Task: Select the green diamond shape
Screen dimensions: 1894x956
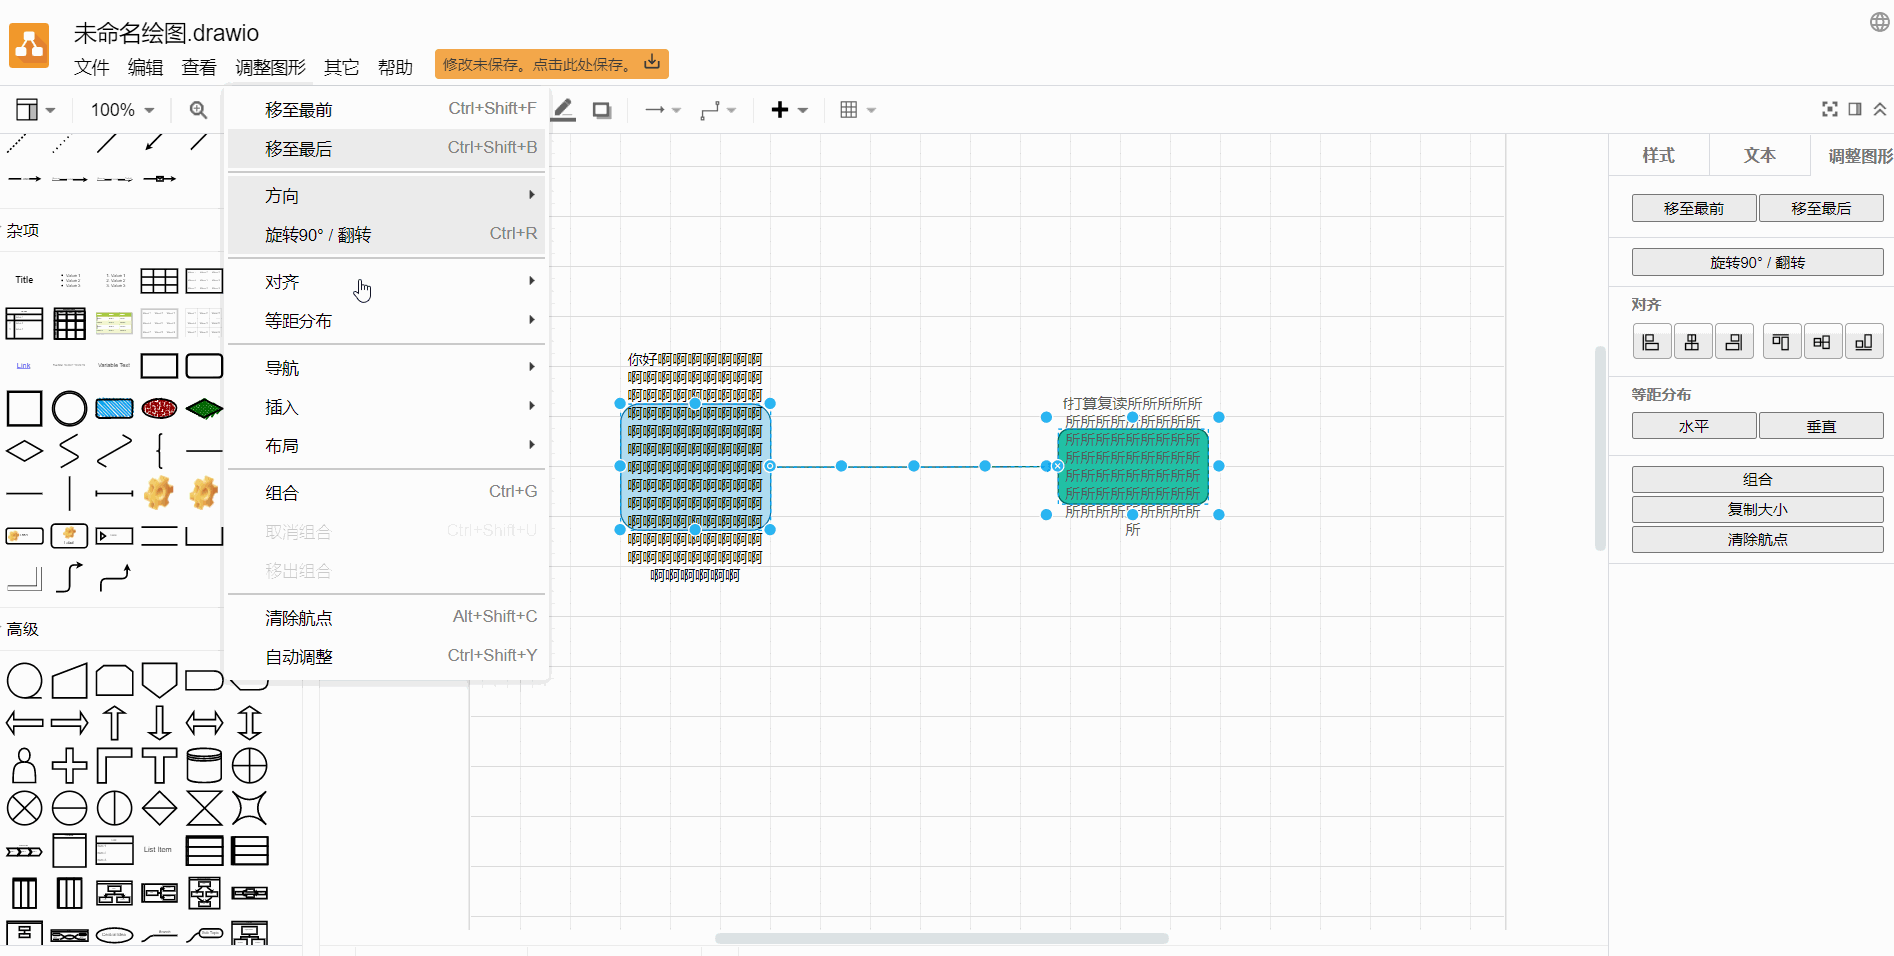Action: [x=204, y=408]
